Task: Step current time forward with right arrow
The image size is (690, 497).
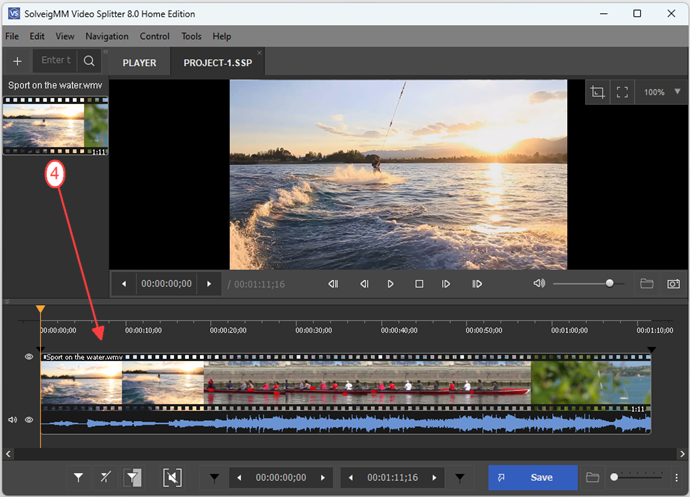Action: 209,284
